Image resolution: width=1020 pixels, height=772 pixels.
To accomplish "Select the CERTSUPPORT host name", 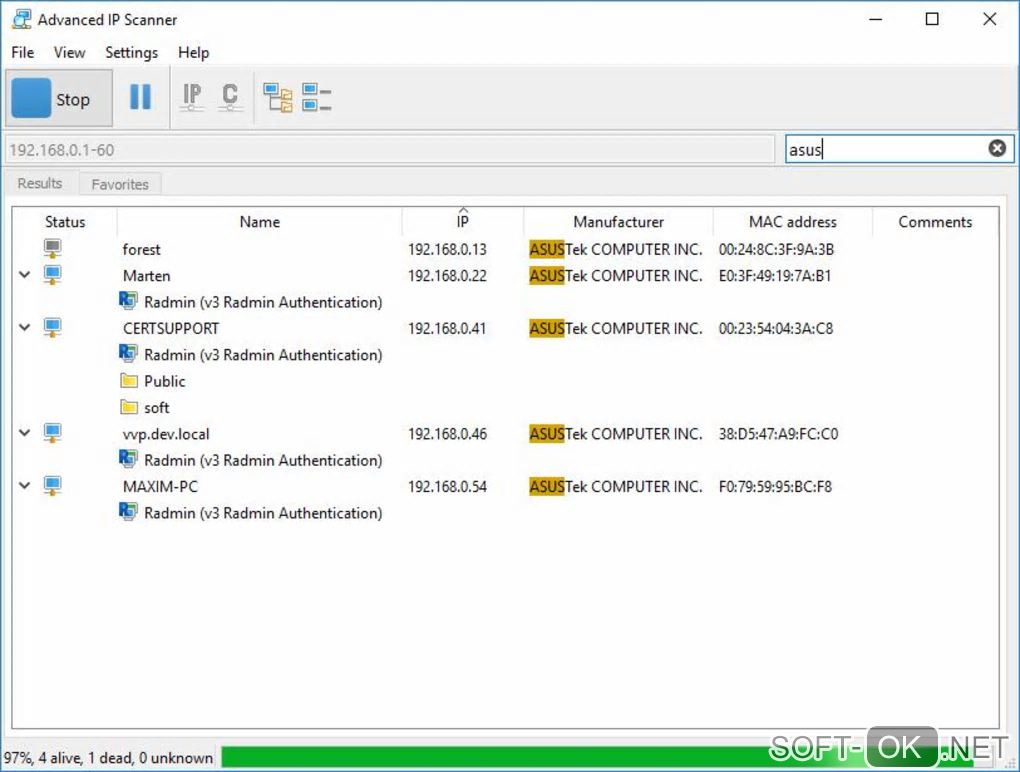I will pyautogui.click(x=170, y=328).
